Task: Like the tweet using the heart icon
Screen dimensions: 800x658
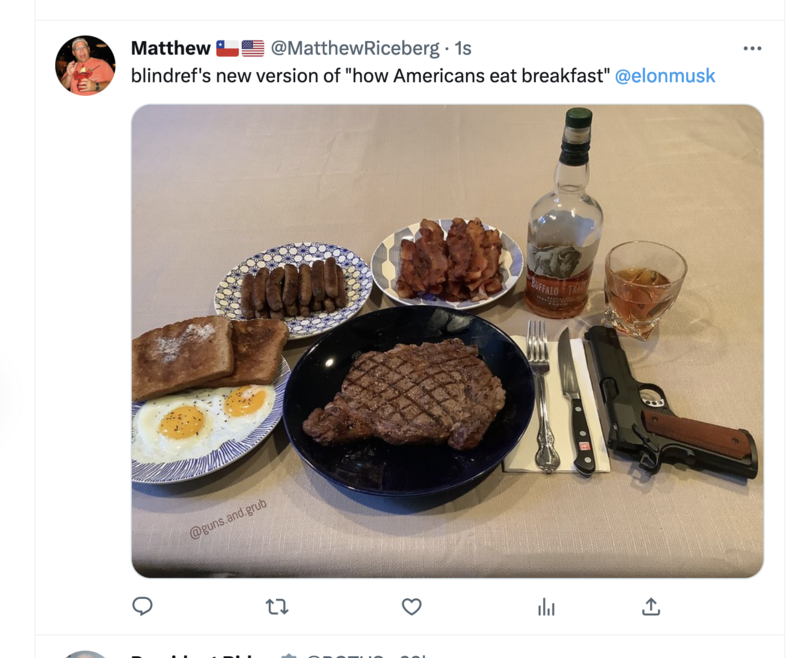Action: (x=411, y=606)
